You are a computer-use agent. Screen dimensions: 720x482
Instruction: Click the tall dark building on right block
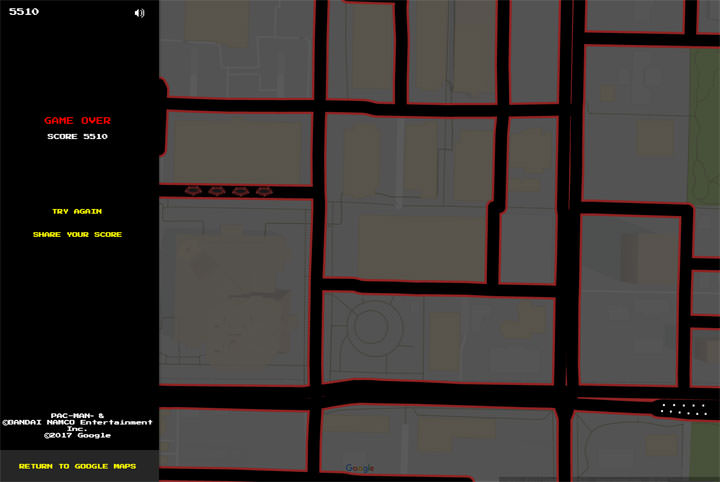[629, 257]
